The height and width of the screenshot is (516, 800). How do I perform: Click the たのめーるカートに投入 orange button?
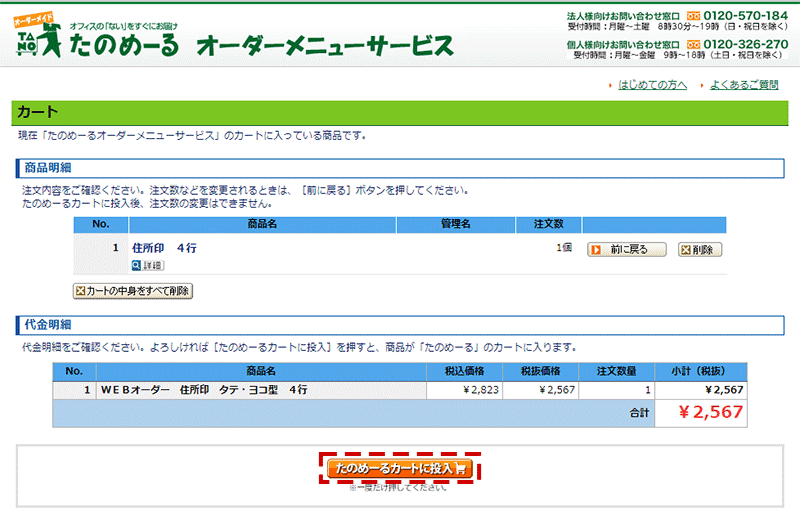coord(400,468)
